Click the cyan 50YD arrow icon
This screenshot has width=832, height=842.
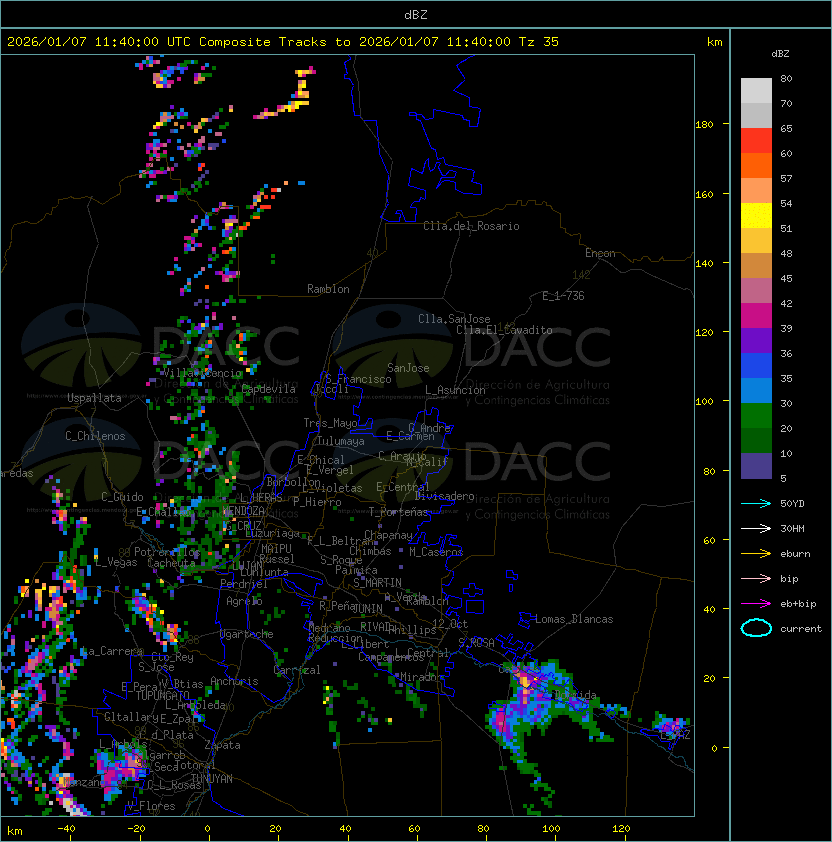[756, 503]
